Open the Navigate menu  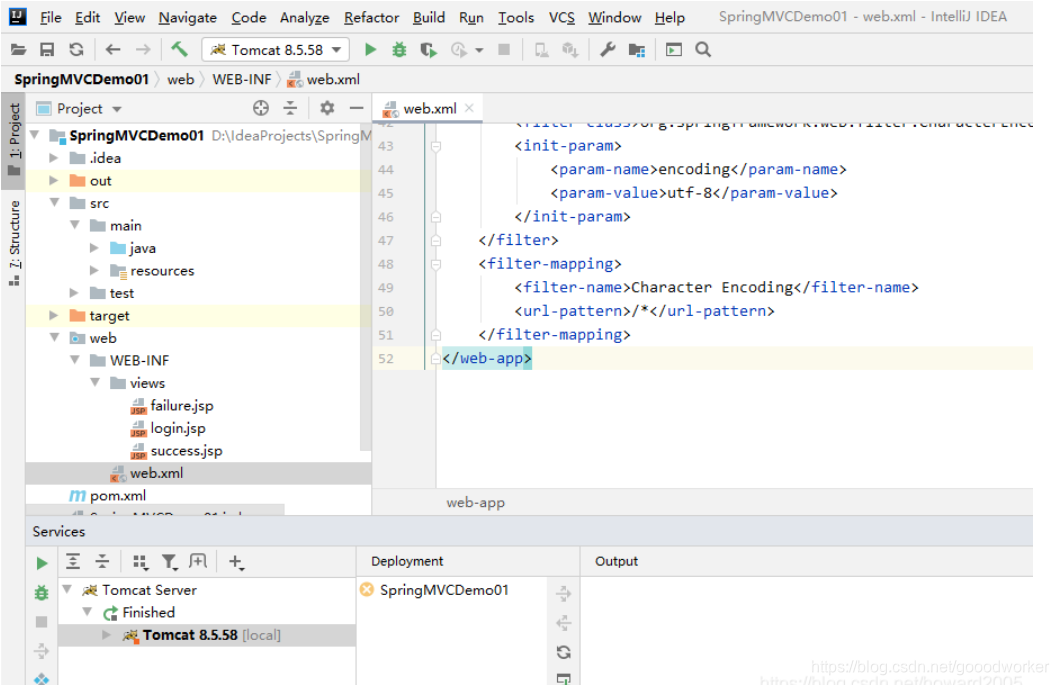pos(188,17)
